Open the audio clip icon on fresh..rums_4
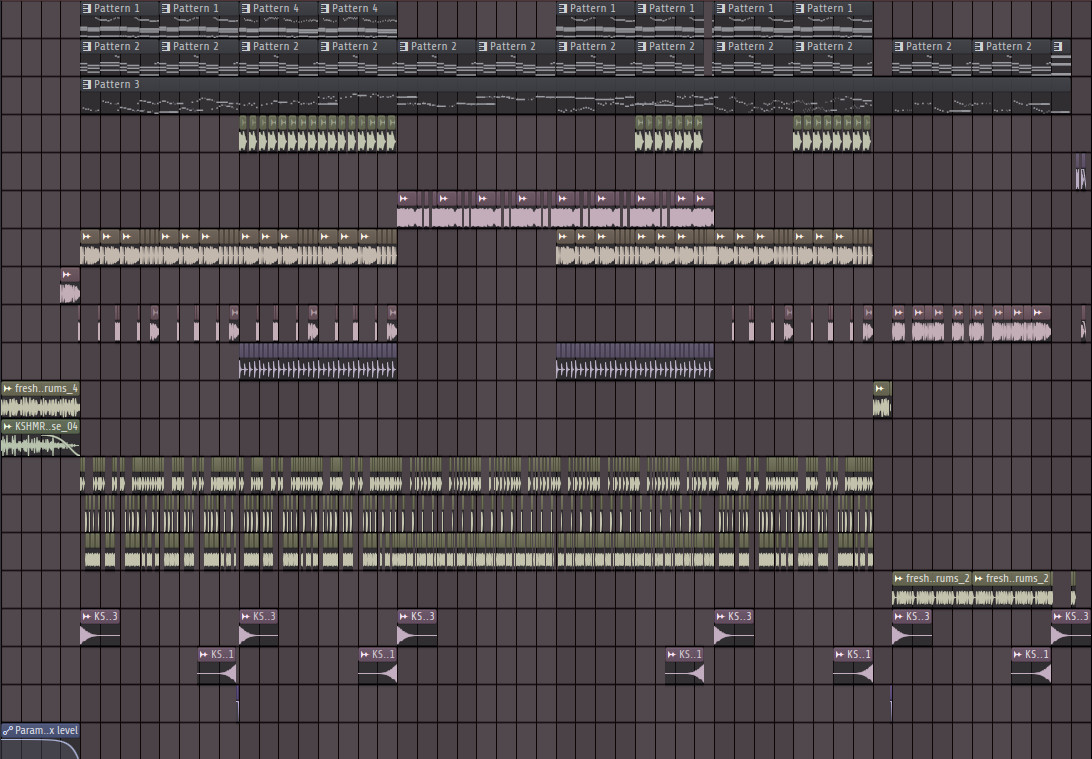Screen dimensions: 1092x759 click(8, 389)
